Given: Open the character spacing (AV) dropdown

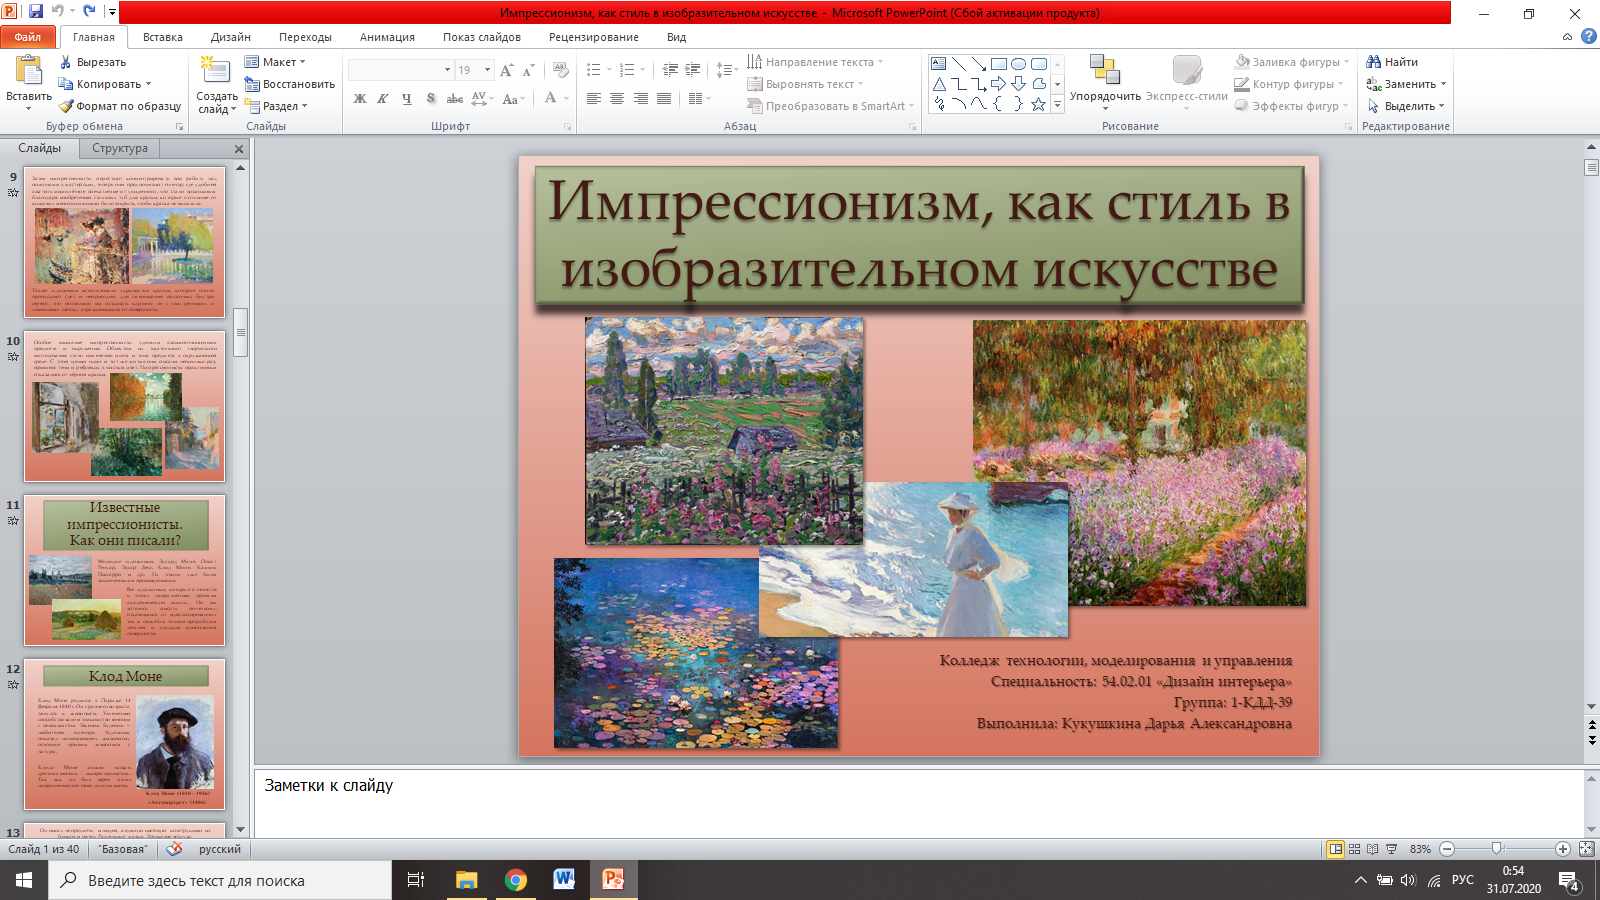Looking at the screenshot, I should [482, 98].
